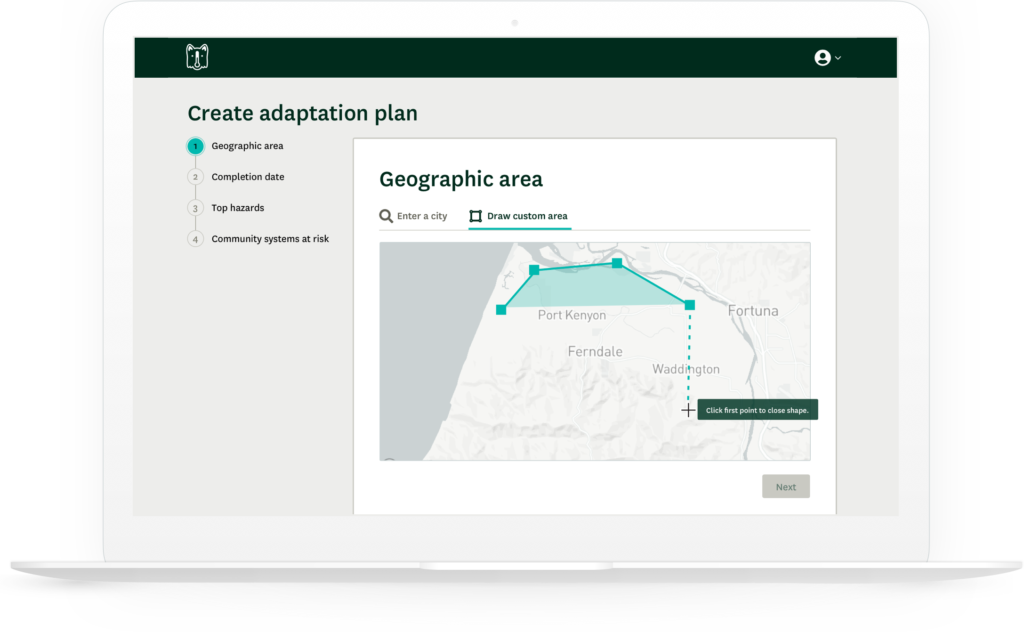Select the top-right polygon vertex handle
The width and height of the screenshot is (1024, 632).
click(617, 263)
